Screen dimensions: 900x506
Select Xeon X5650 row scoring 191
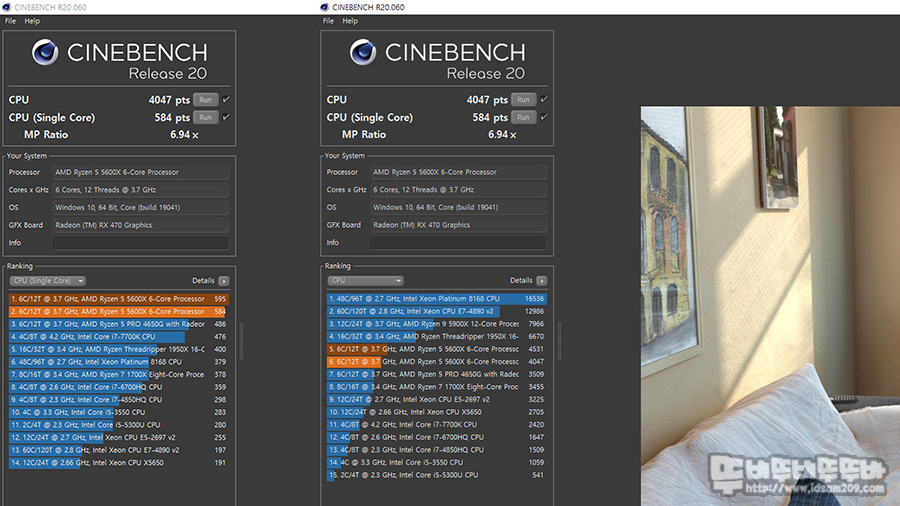[x=118, y=462]
